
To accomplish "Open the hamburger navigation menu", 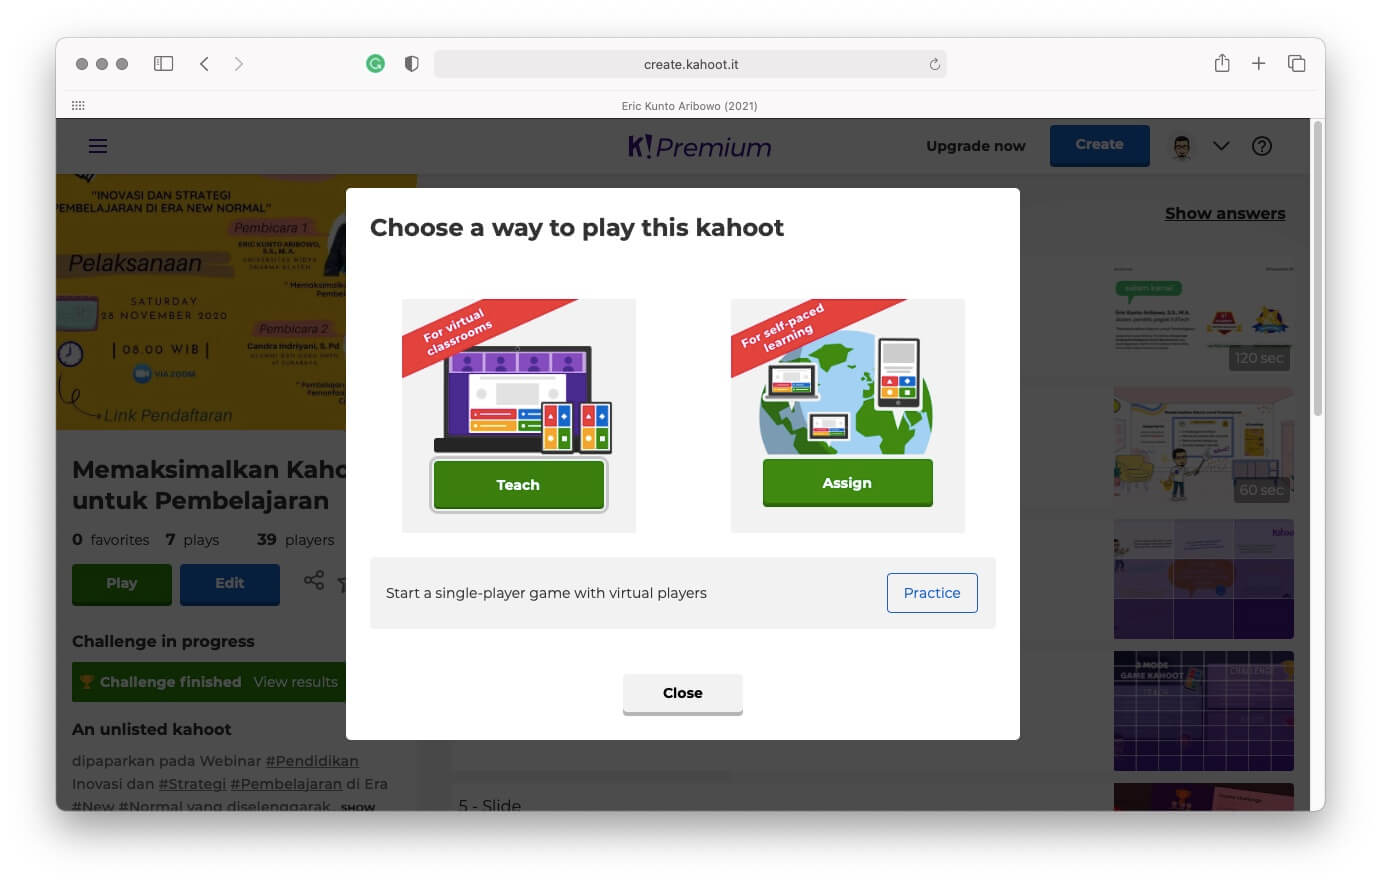I will [98, 146].
